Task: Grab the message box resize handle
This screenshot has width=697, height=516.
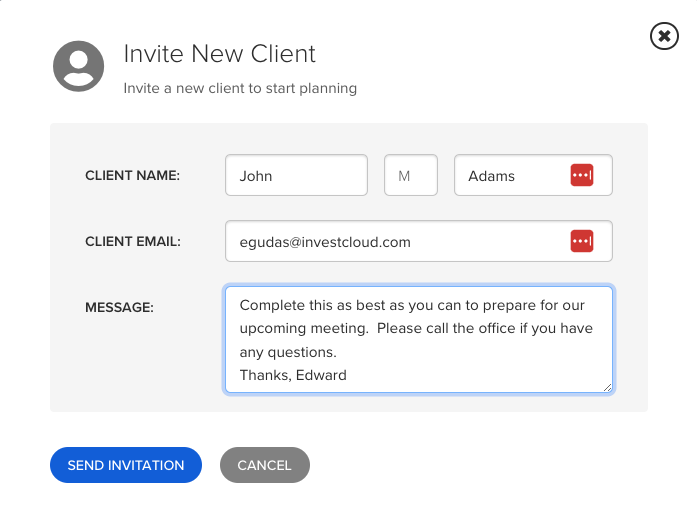Action: coord(607,388)
